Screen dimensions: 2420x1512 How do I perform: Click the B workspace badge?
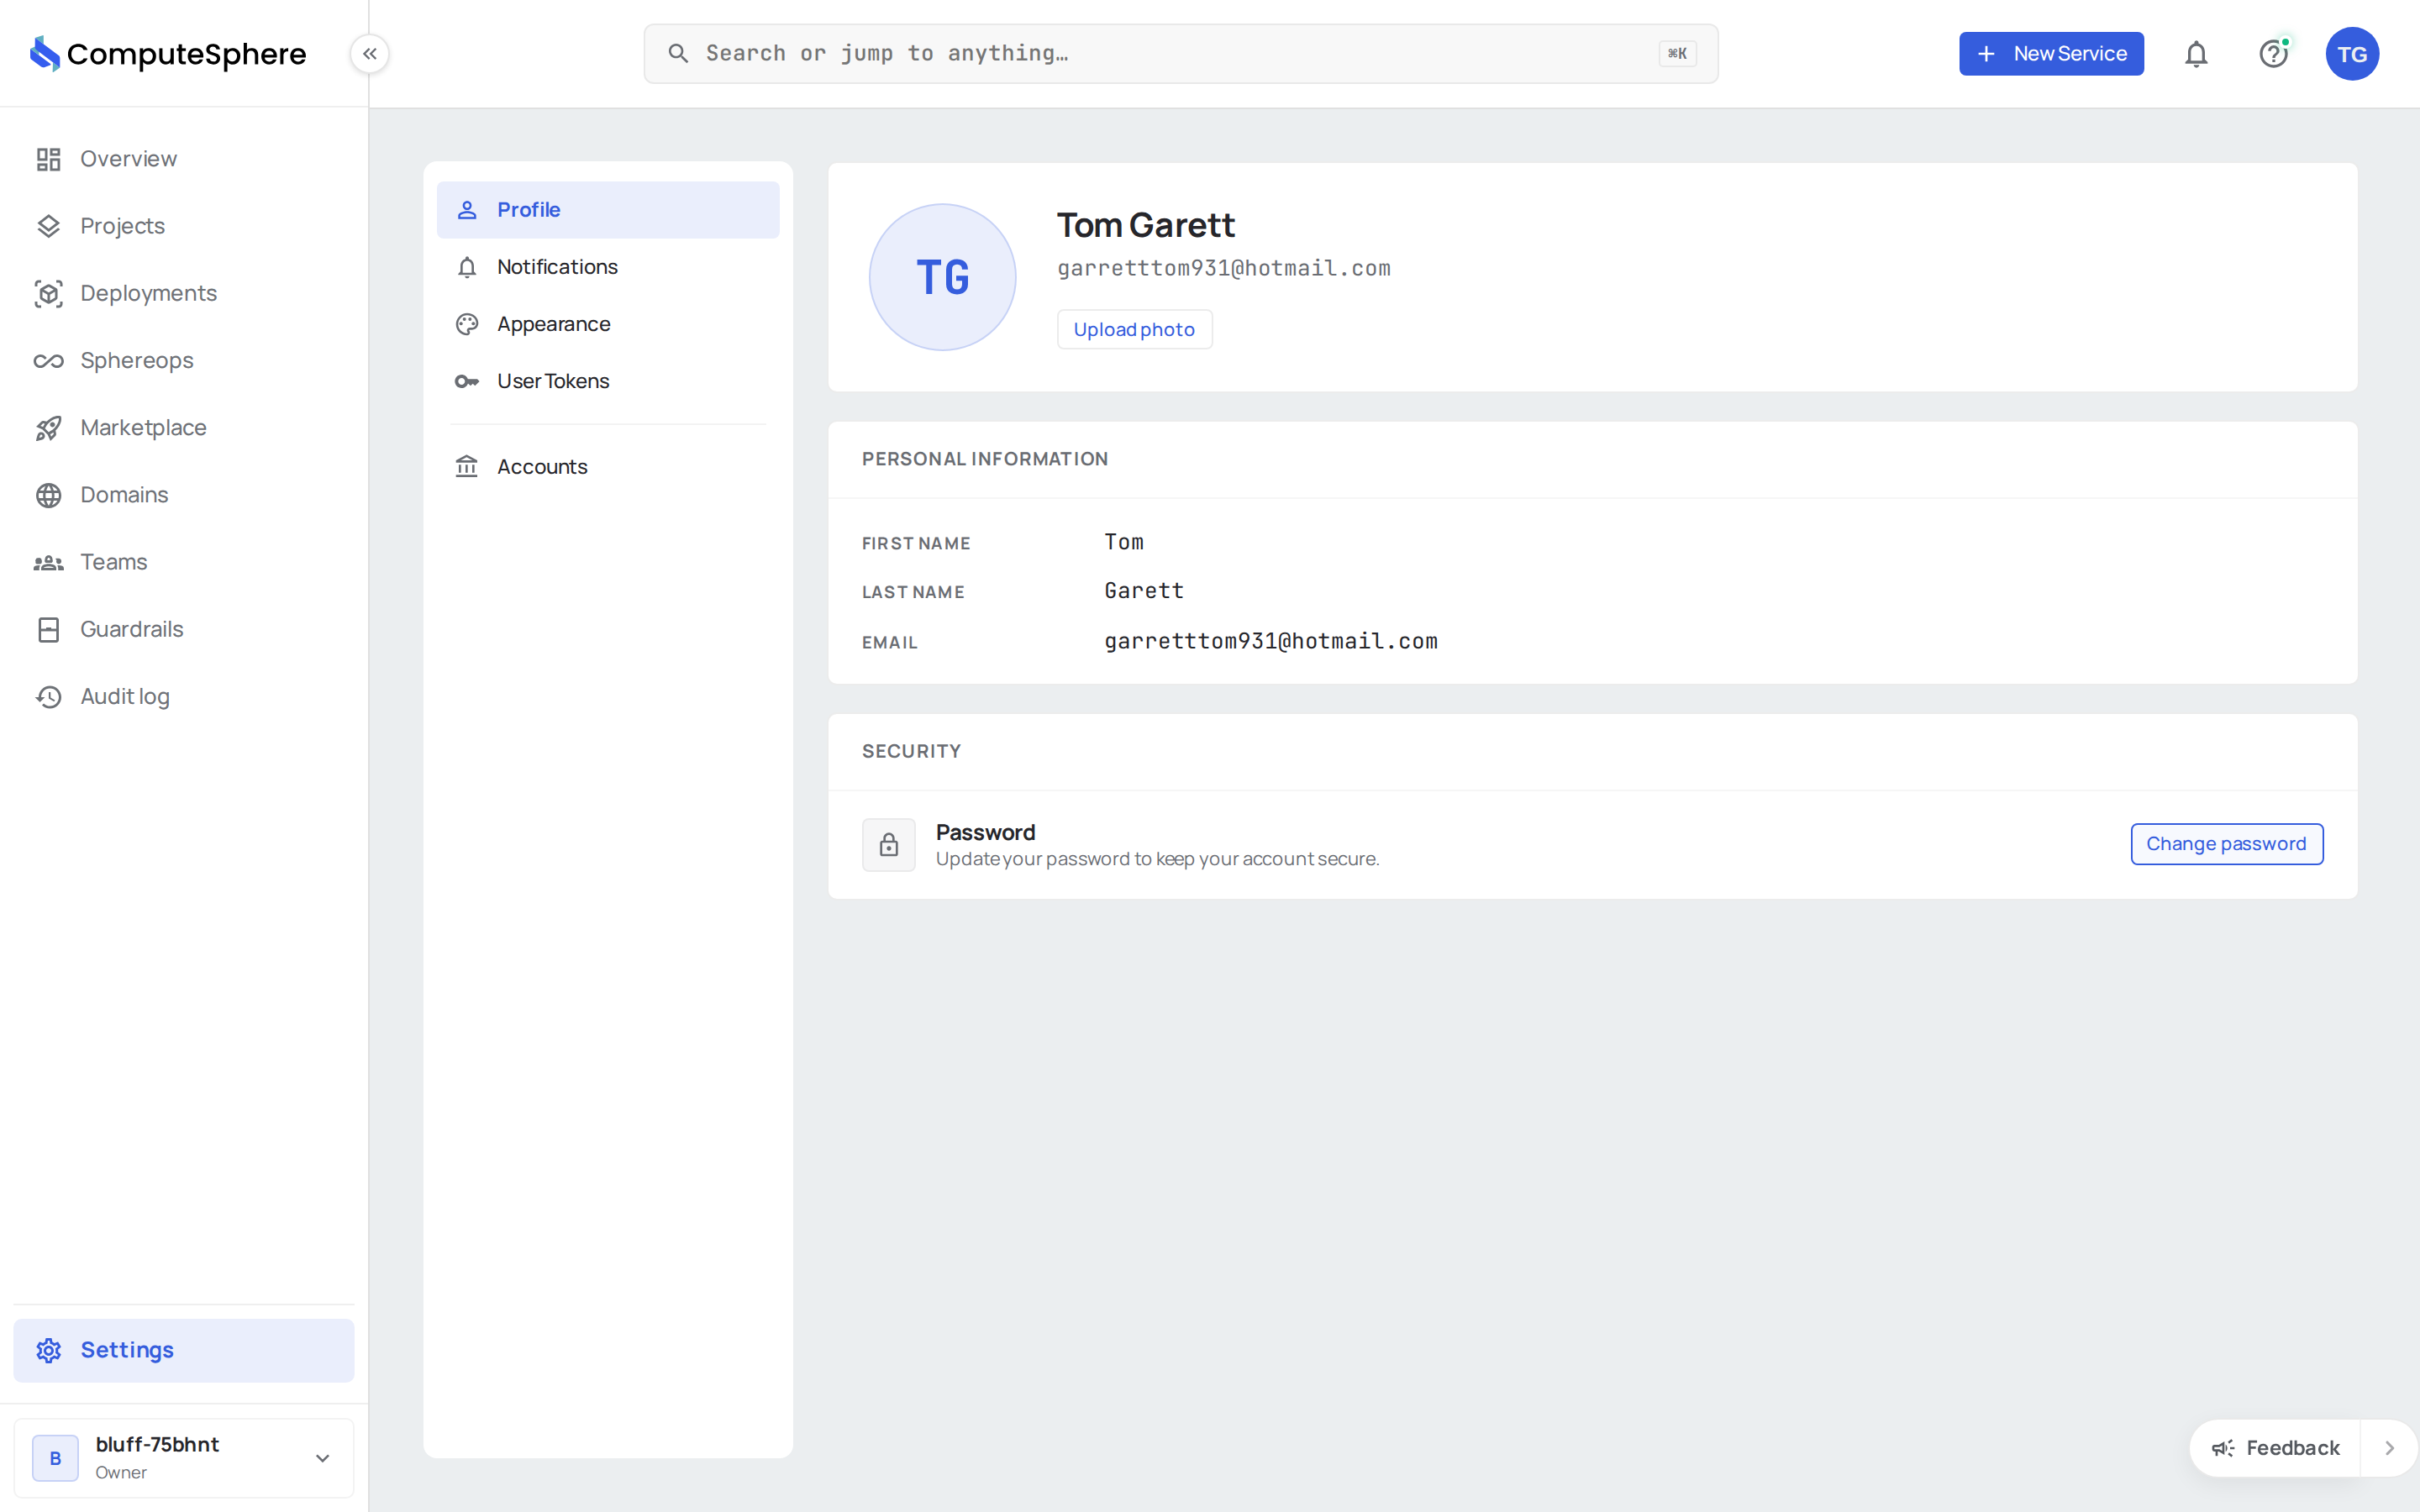coord(55,1458)
